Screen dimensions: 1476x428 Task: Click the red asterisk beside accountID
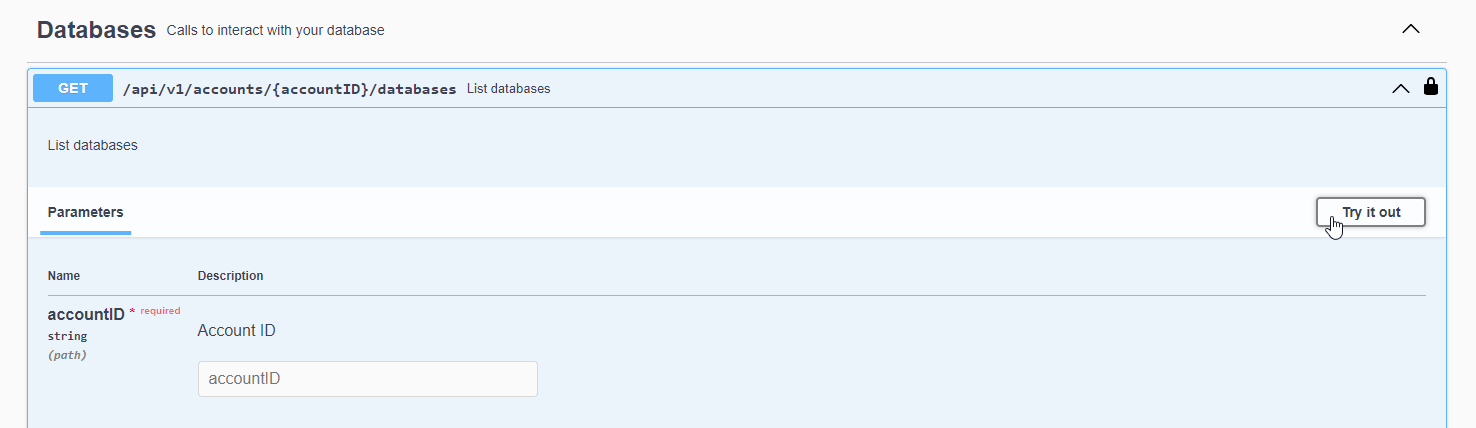tap(132, 313)
